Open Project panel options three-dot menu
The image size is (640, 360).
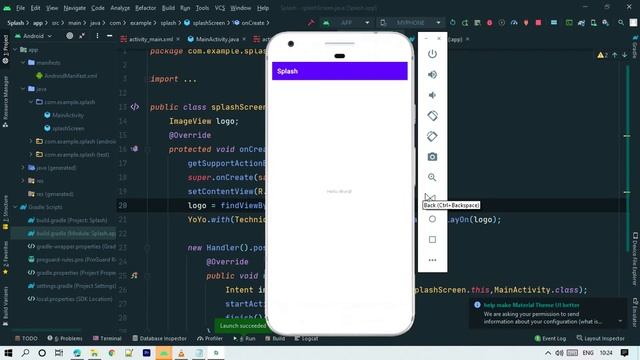[x=97, y=36]
